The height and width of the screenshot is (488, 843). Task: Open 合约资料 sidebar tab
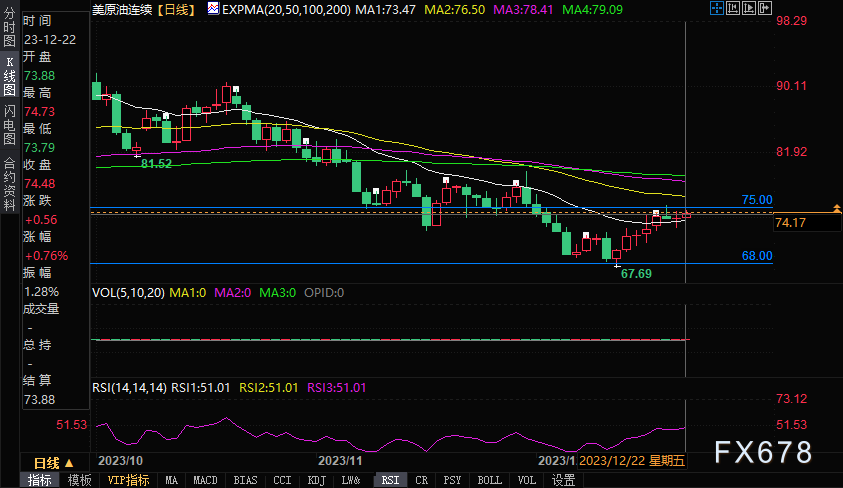point(9,184)
